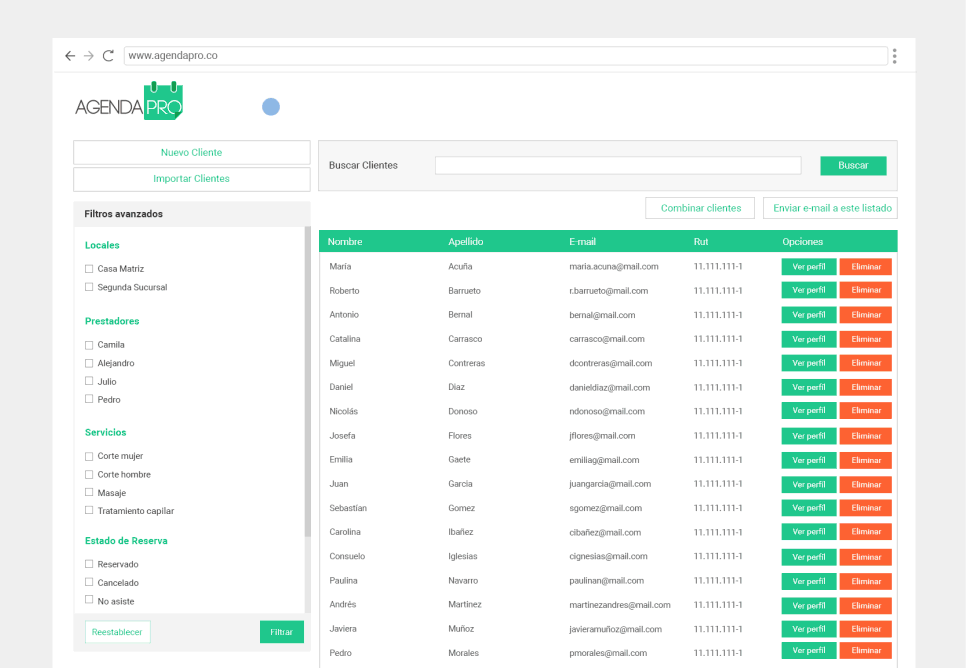The image size is (966, 668).
Task: Click Eliminar for Carolina Ibañez
Action: pos(866,531)
